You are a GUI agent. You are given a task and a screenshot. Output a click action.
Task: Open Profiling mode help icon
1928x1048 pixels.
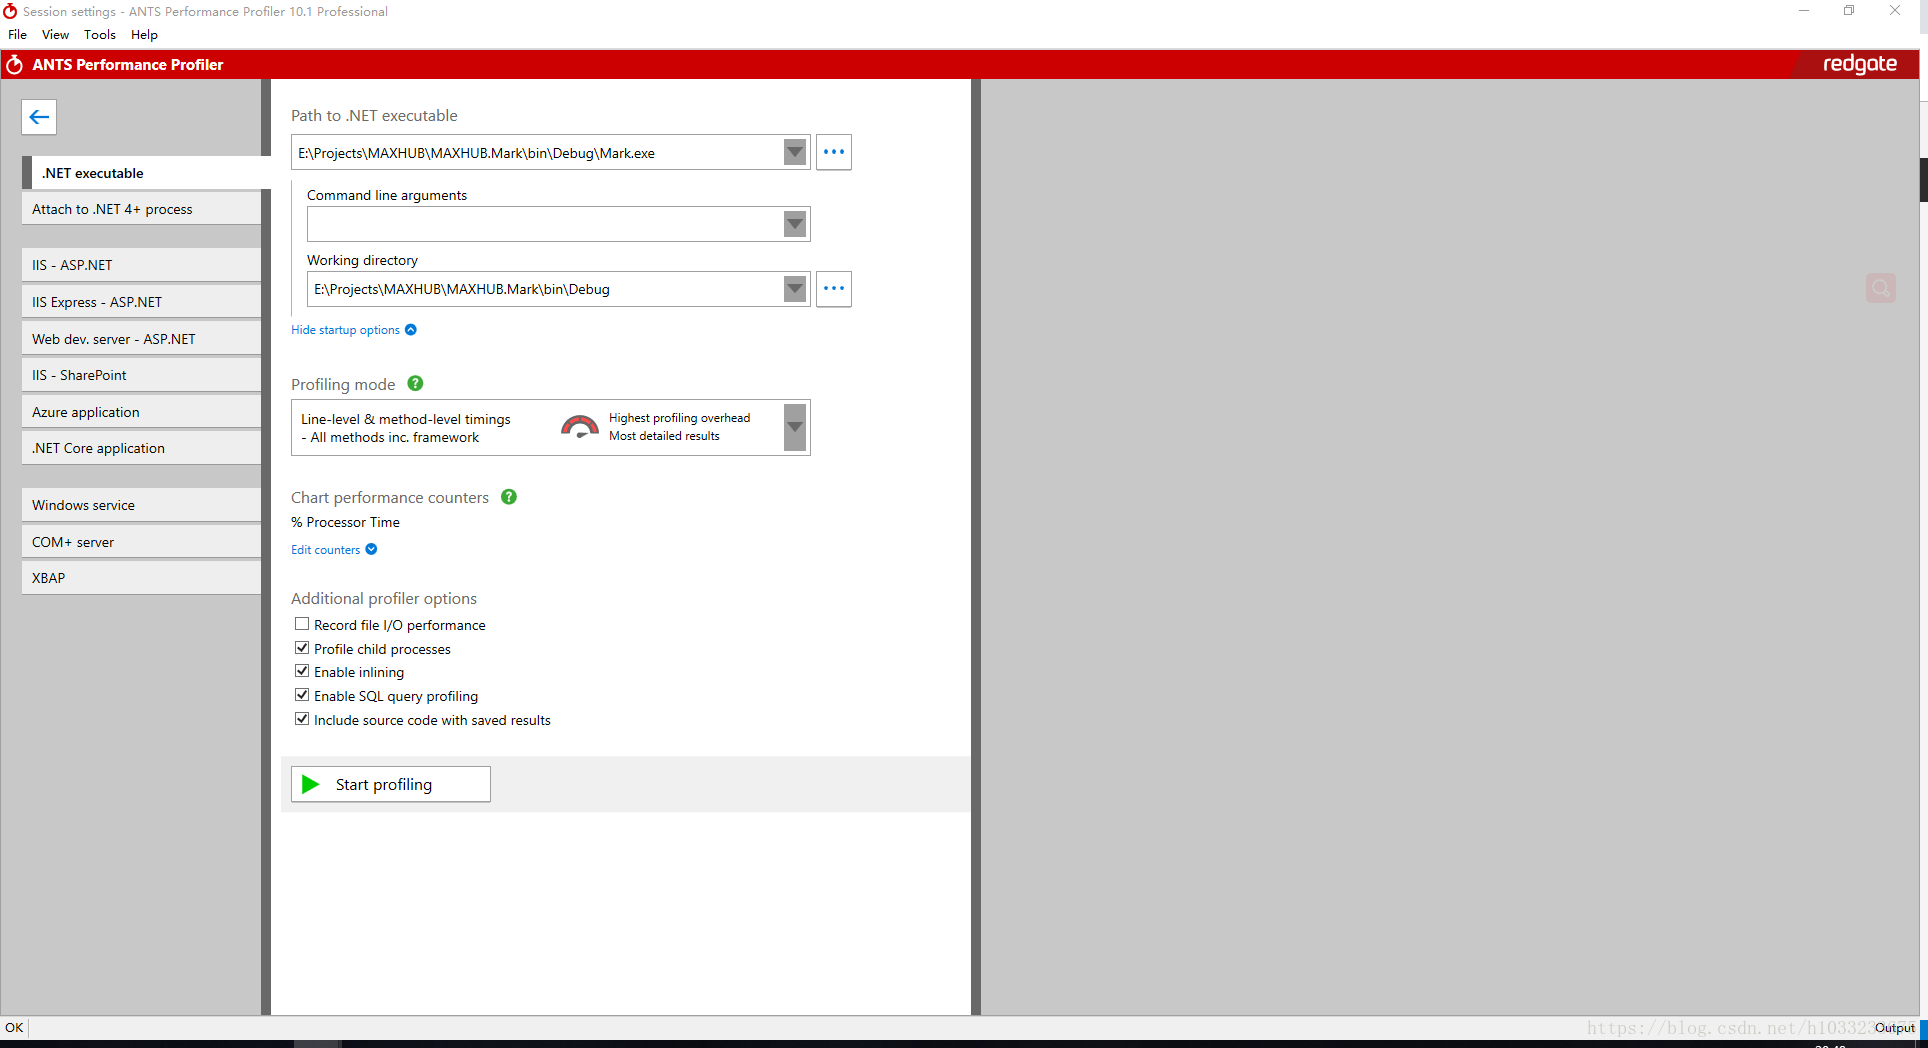click(x=415, y=383)
